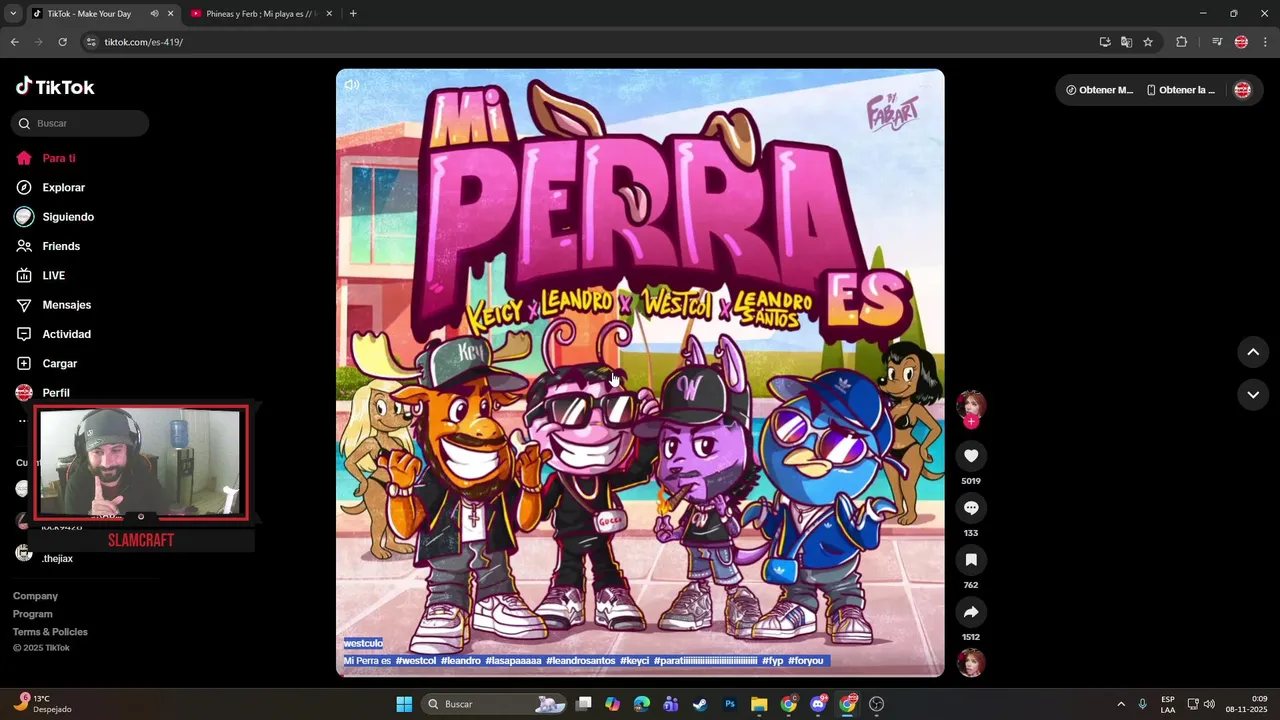Screen dimensions: 1280x720
Task: Open Discord from the taskbar
Action: pos(818,704)
